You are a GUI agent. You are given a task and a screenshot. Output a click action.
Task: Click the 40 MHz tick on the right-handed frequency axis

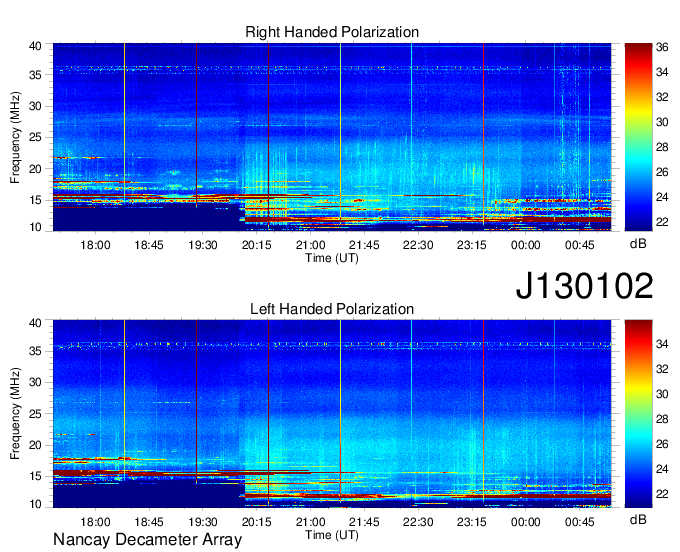[35, 46]
